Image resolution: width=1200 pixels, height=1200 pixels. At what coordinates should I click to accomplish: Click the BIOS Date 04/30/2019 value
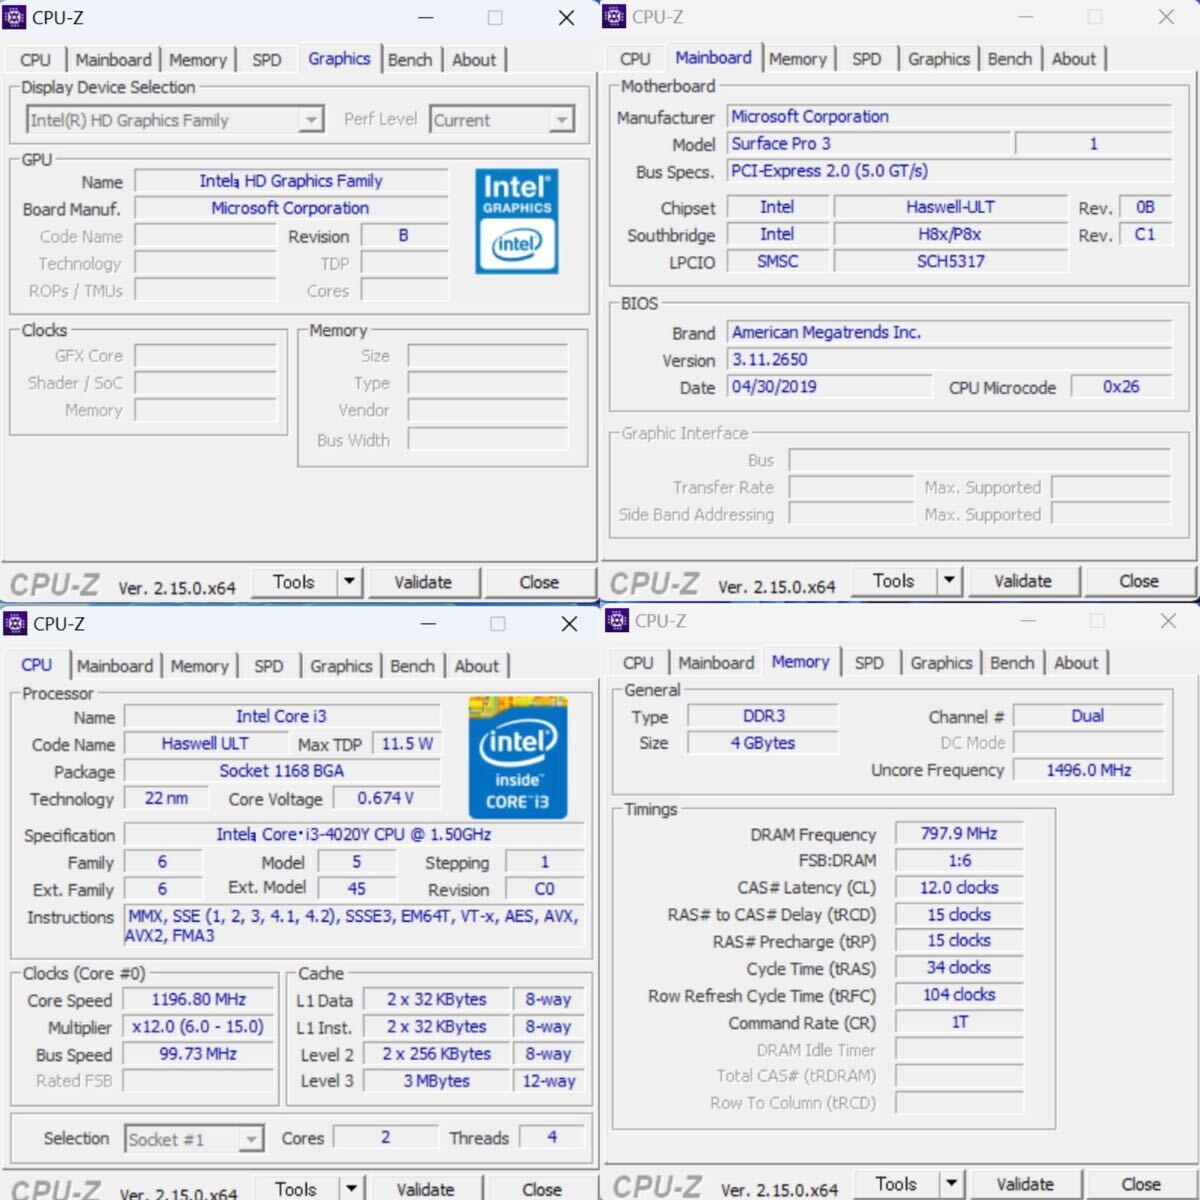(x=829, y=387)
